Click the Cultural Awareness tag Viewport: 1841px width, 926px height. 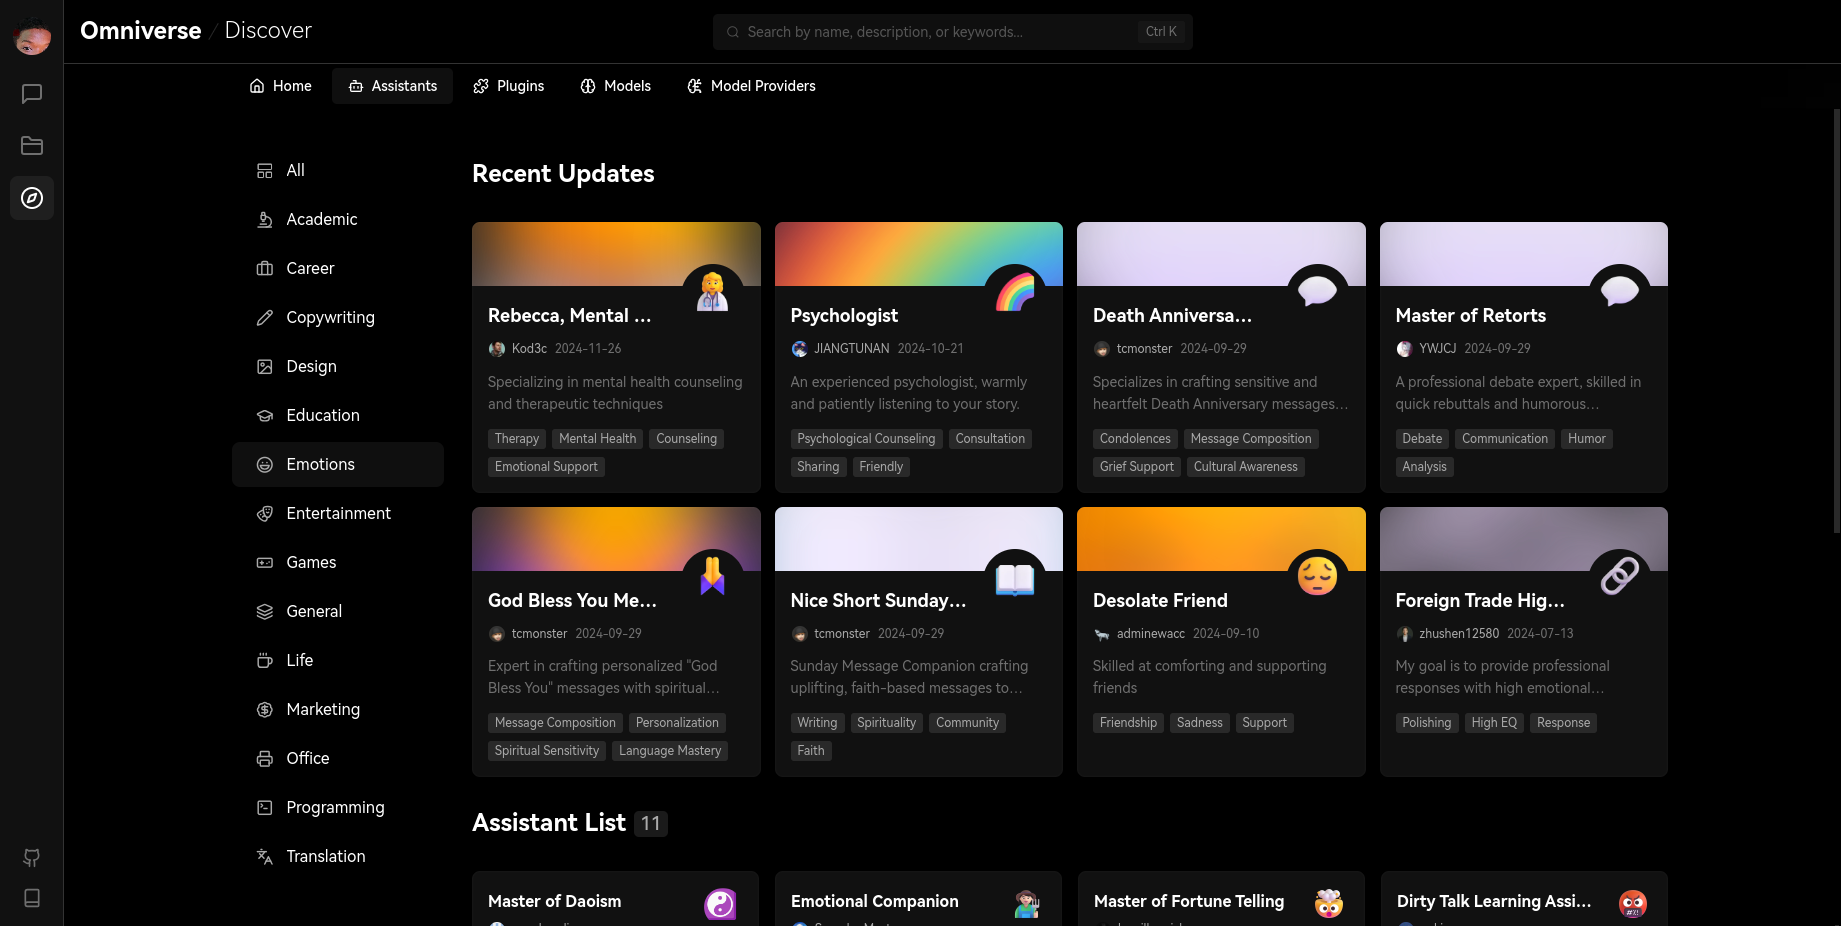[1245, 467]
